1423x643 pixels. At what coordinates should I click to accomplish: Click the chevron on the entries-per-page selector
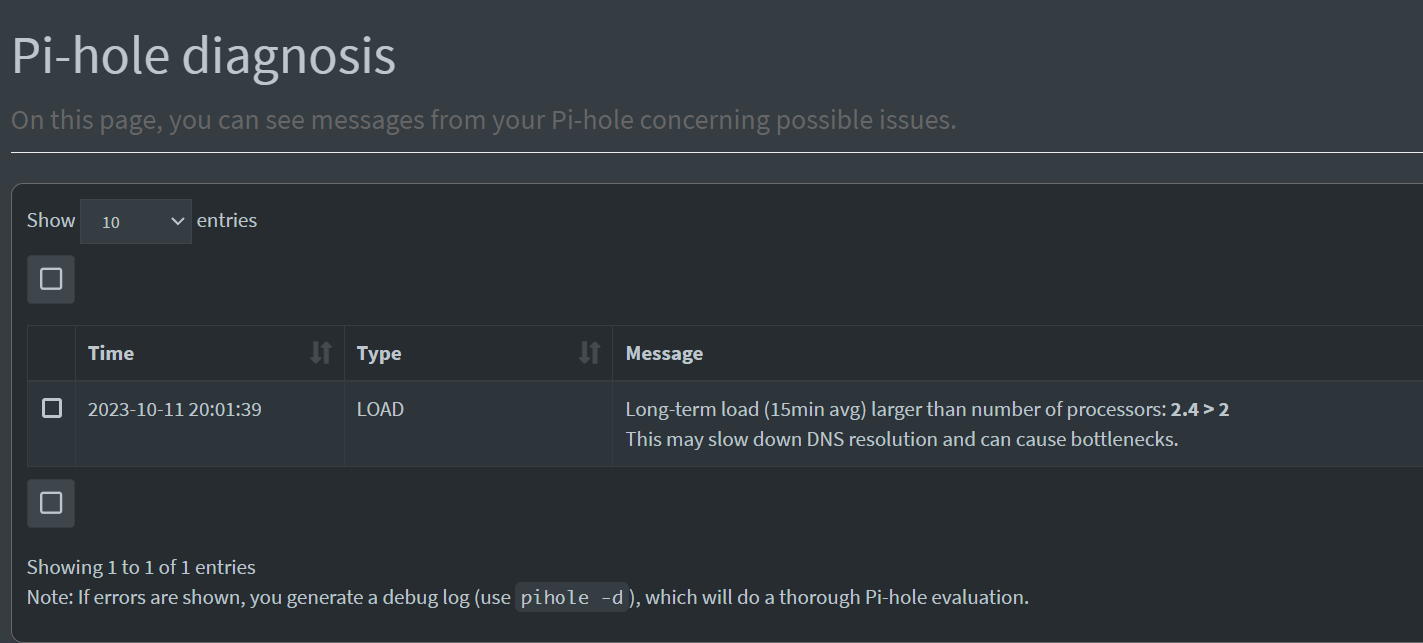point(176,221)
